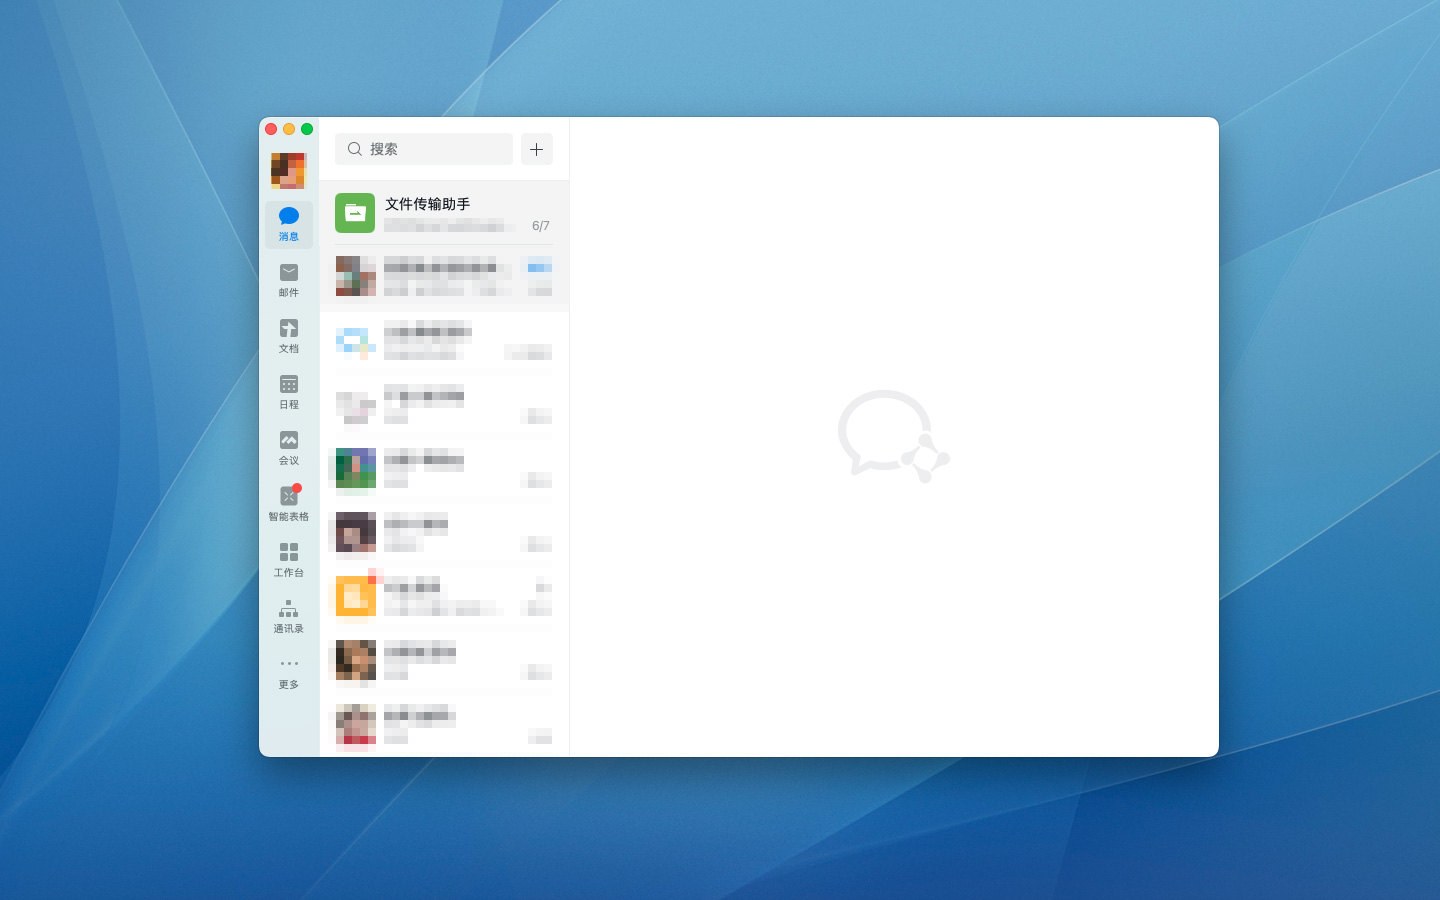
Task: Open the Mail (邮件) section
Action: [289, 280]
